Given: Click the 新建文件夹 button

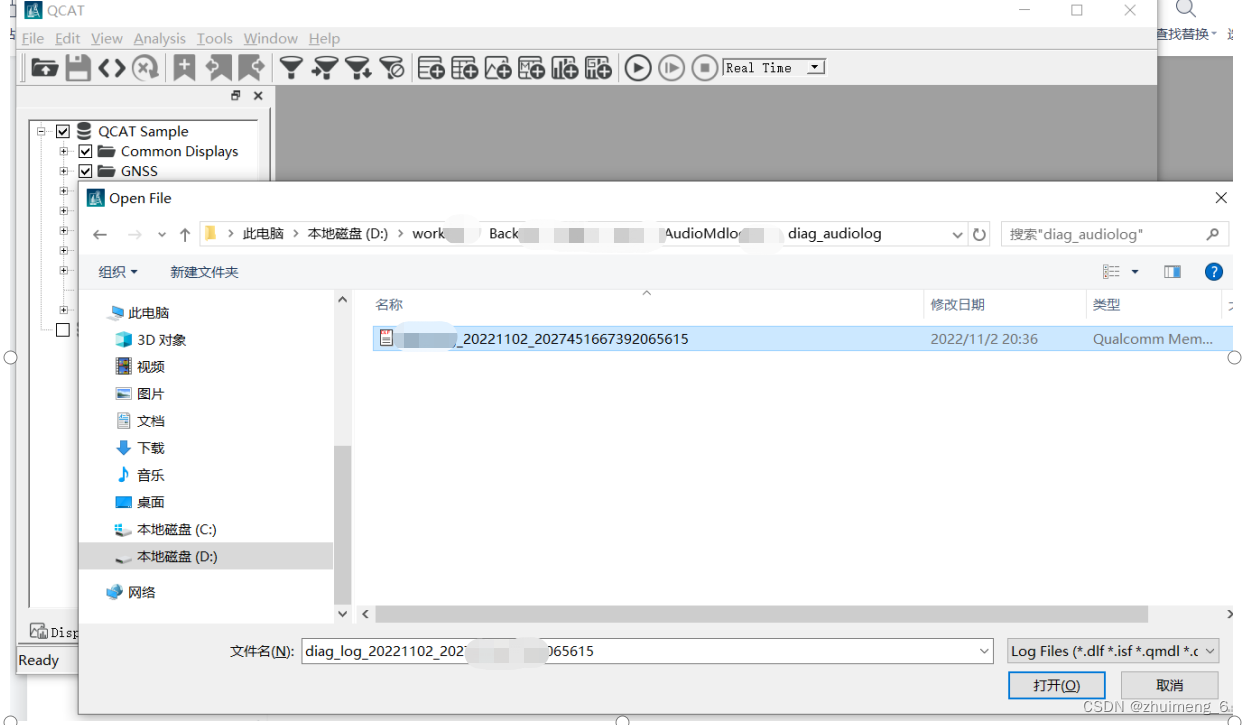Looking at the screenshot, I should click(204, 272).
